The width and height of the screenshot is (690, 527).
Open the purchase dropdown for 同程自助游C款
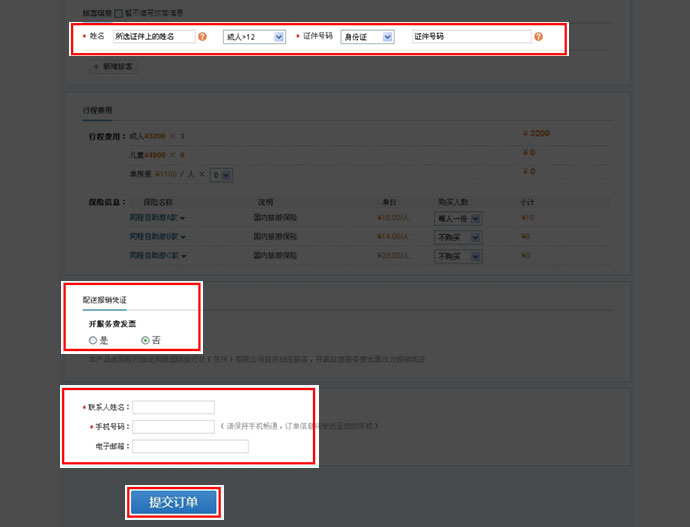457,256
